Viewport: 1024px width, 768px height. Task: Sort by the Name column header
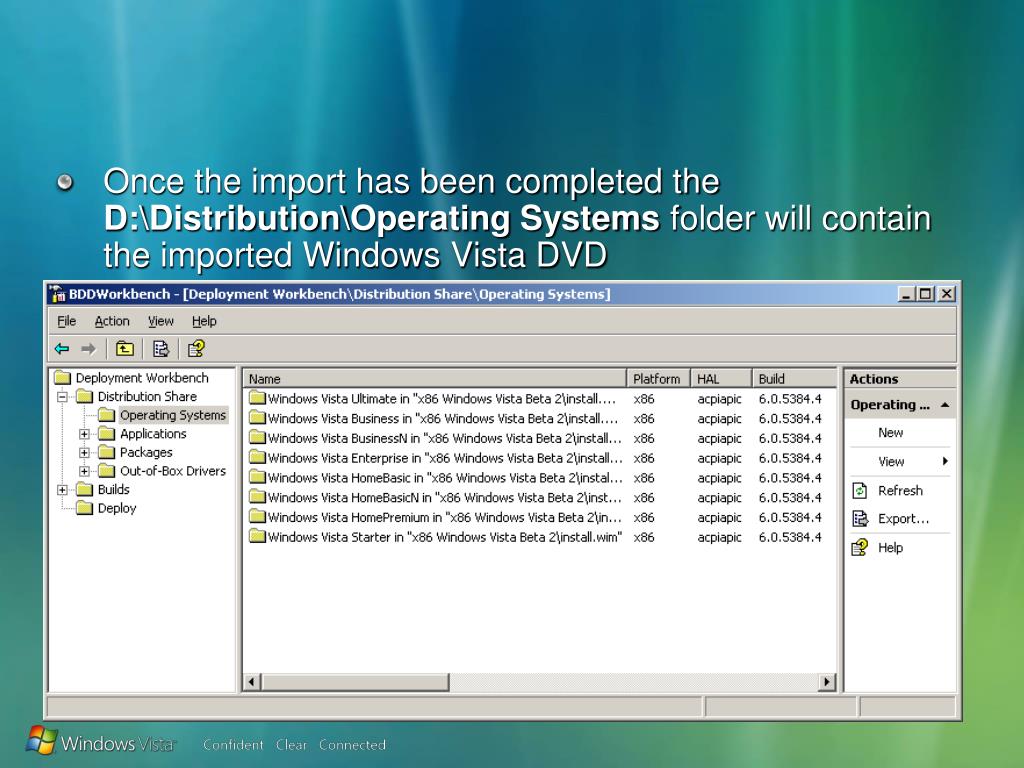pos(435,379)
